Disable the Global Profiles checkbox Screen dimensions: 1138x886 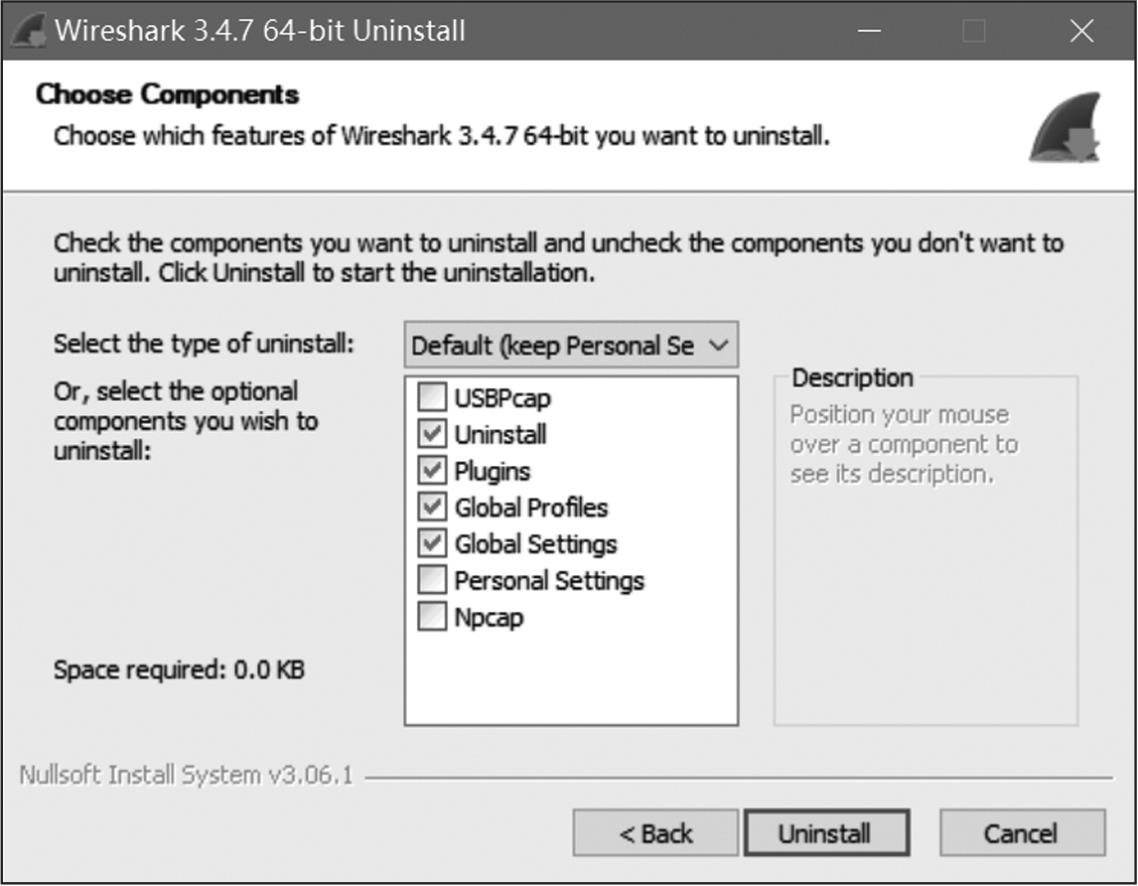click(432, 508)
